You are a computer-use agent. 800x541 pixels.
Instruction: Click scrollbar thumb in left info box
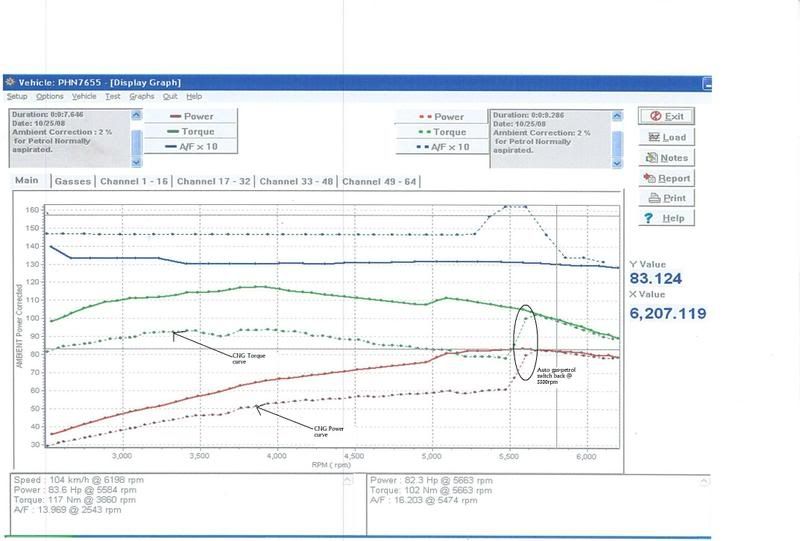click(x=136, y=142)
